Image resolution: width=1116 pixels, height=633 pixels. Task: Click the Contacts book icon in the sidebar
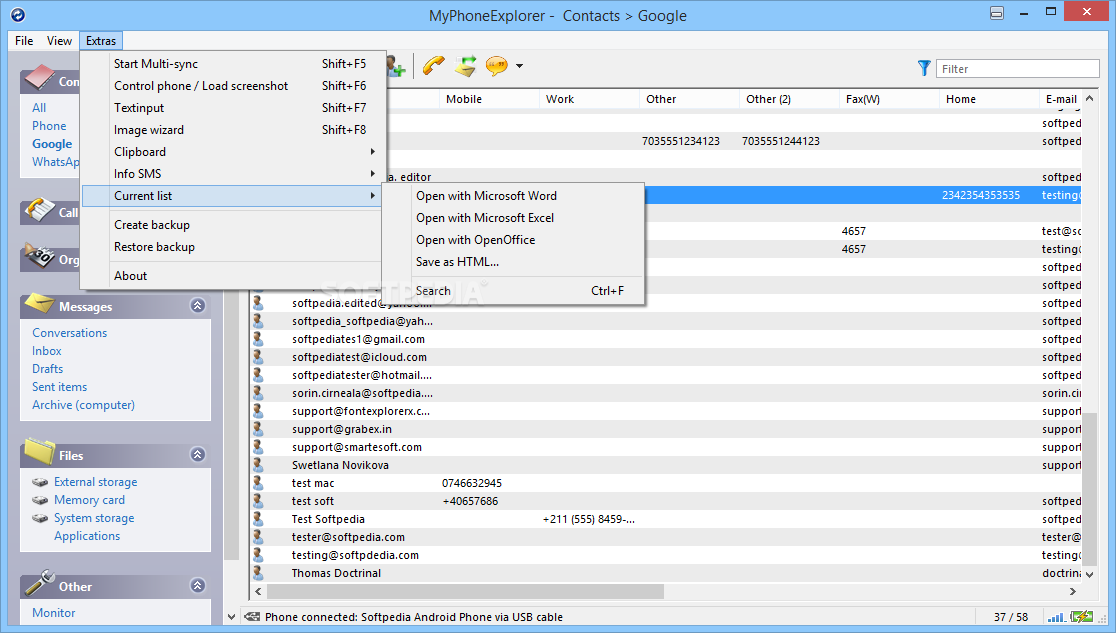point(39,78)
